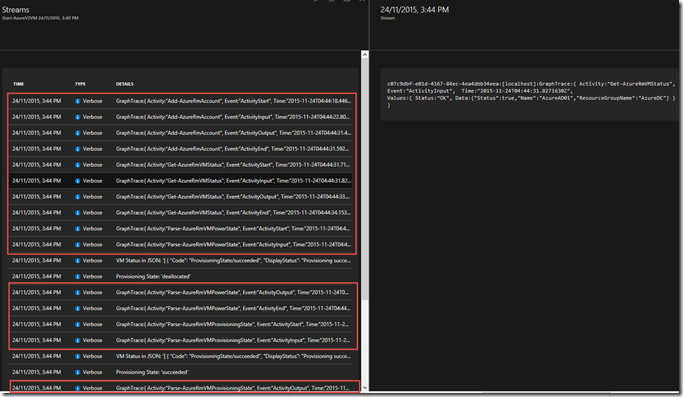
Task: View Get-AzureRmVMStatus ActivityStart trace
Action: coord(180,165)
